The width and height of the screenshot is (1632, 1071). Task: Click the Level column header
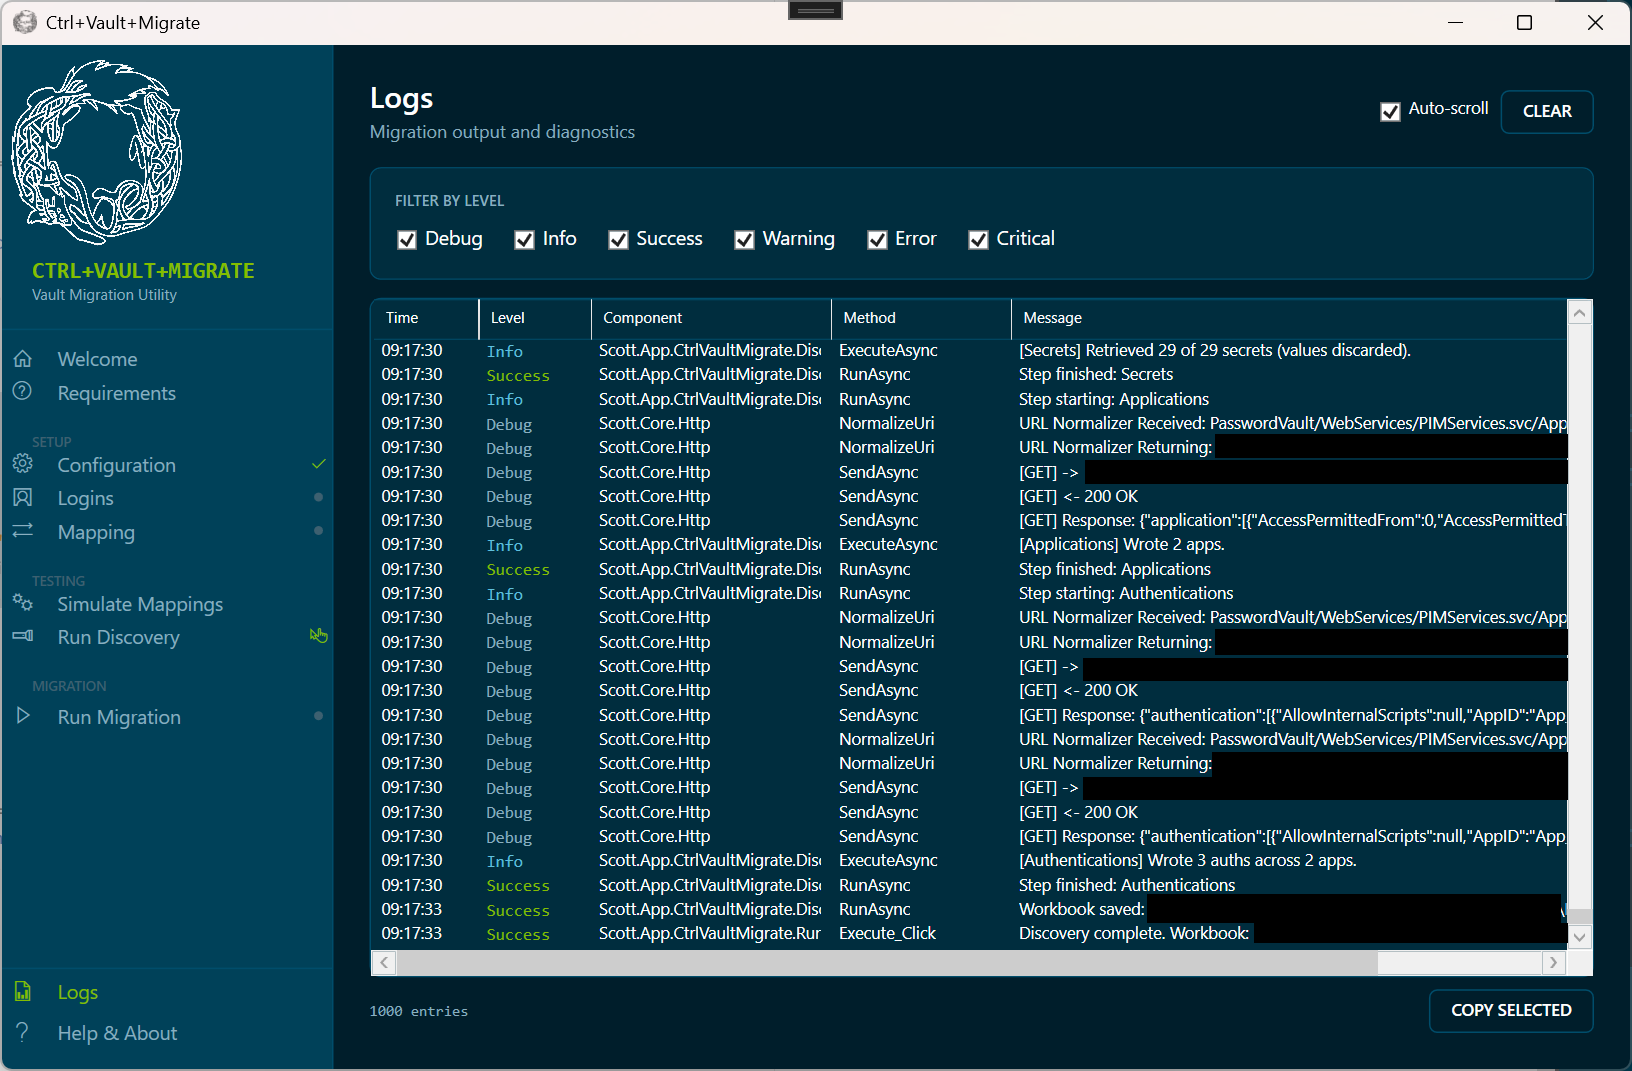click(x=535, y=318)
